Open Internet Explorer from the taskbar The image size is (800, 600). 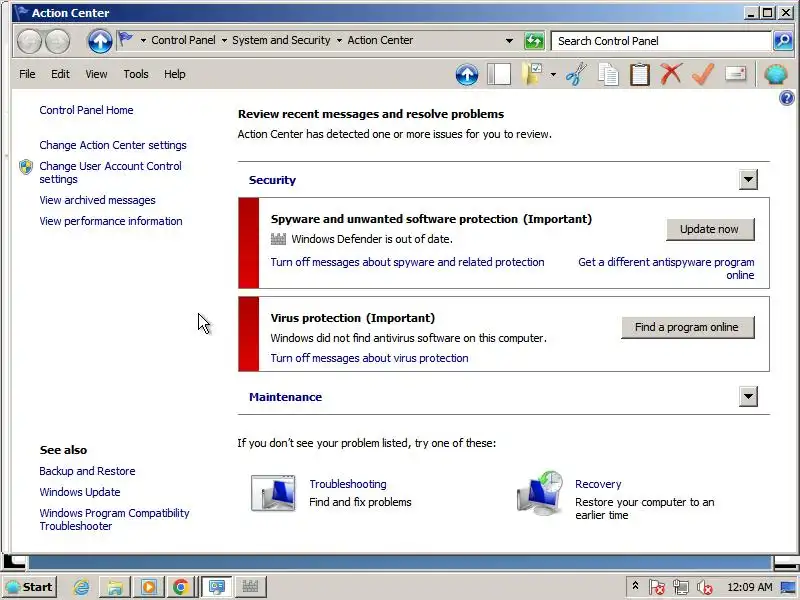[81, 587]
